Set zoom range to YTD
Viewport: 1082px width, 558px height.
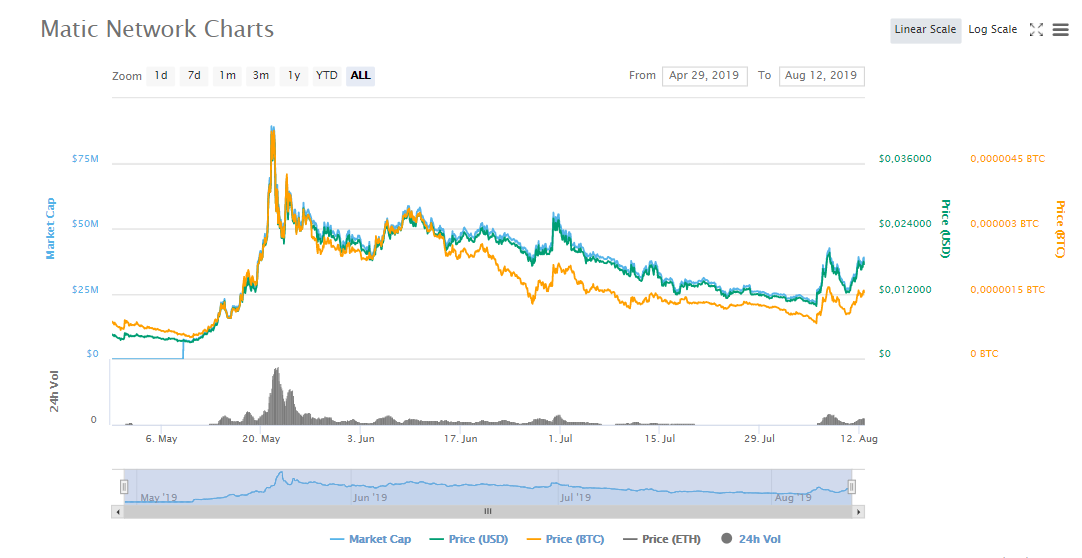click(x=326, y=76)
